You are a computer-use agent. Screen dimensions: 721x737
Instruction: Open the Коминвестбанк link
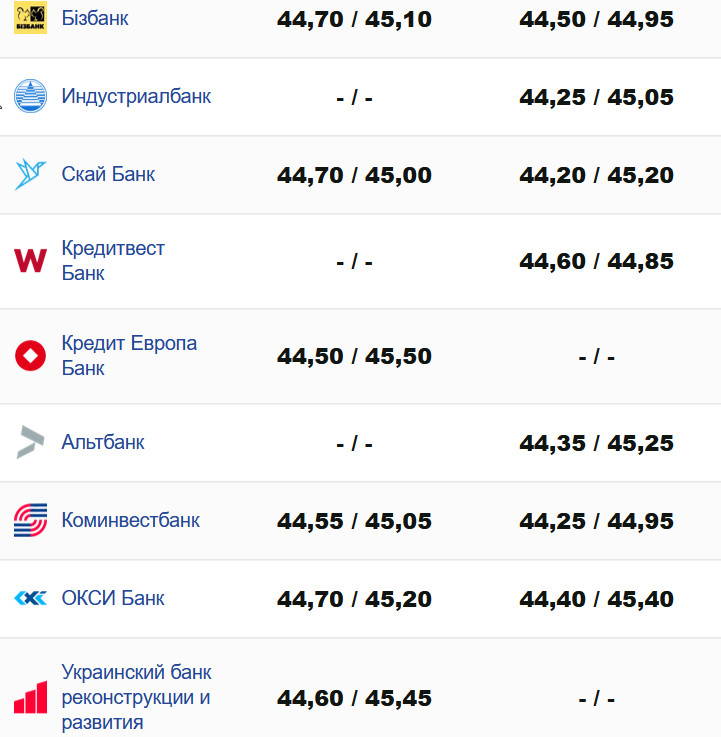point(130,520)
